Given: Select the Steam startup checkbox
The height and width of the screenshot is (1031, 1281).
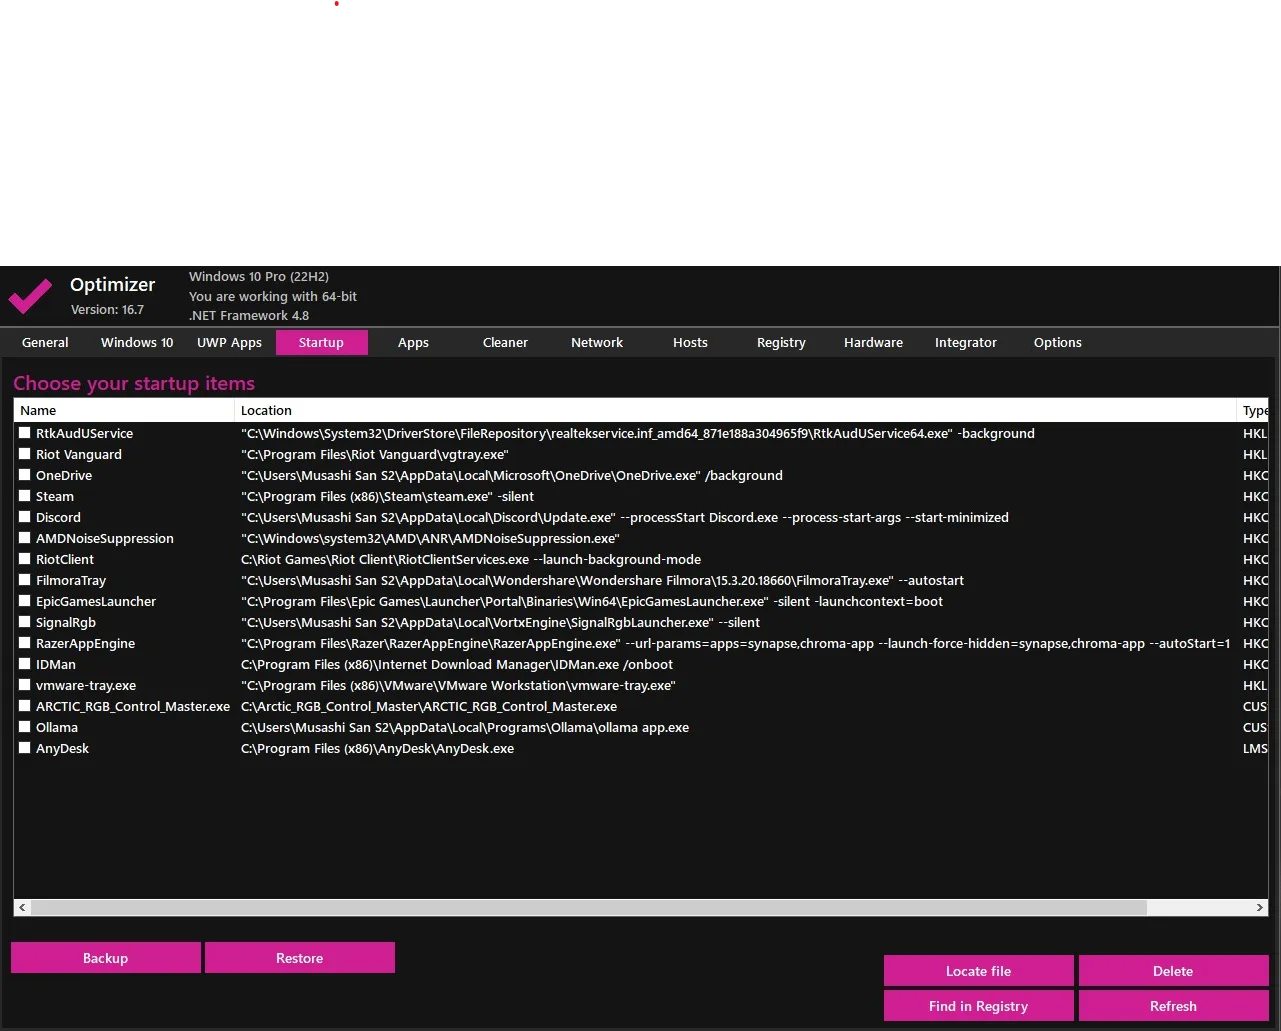Looking at the screenshot, I should coord(25,496).
